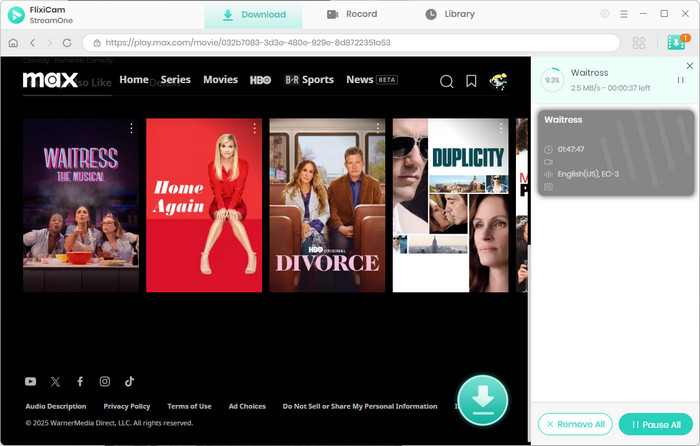
Task: Open Facebook social icon
Action: 80,381
